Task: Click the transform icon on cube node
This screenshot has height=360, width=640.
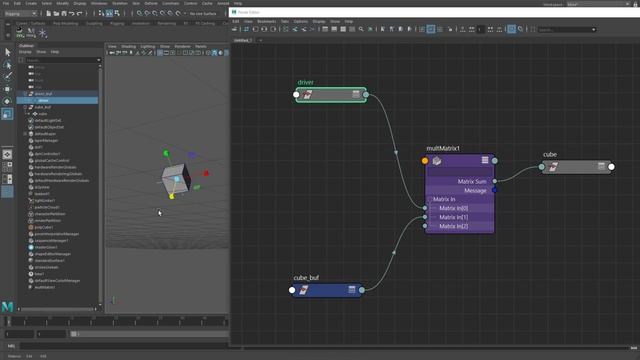Action: [x=553, y=167]
